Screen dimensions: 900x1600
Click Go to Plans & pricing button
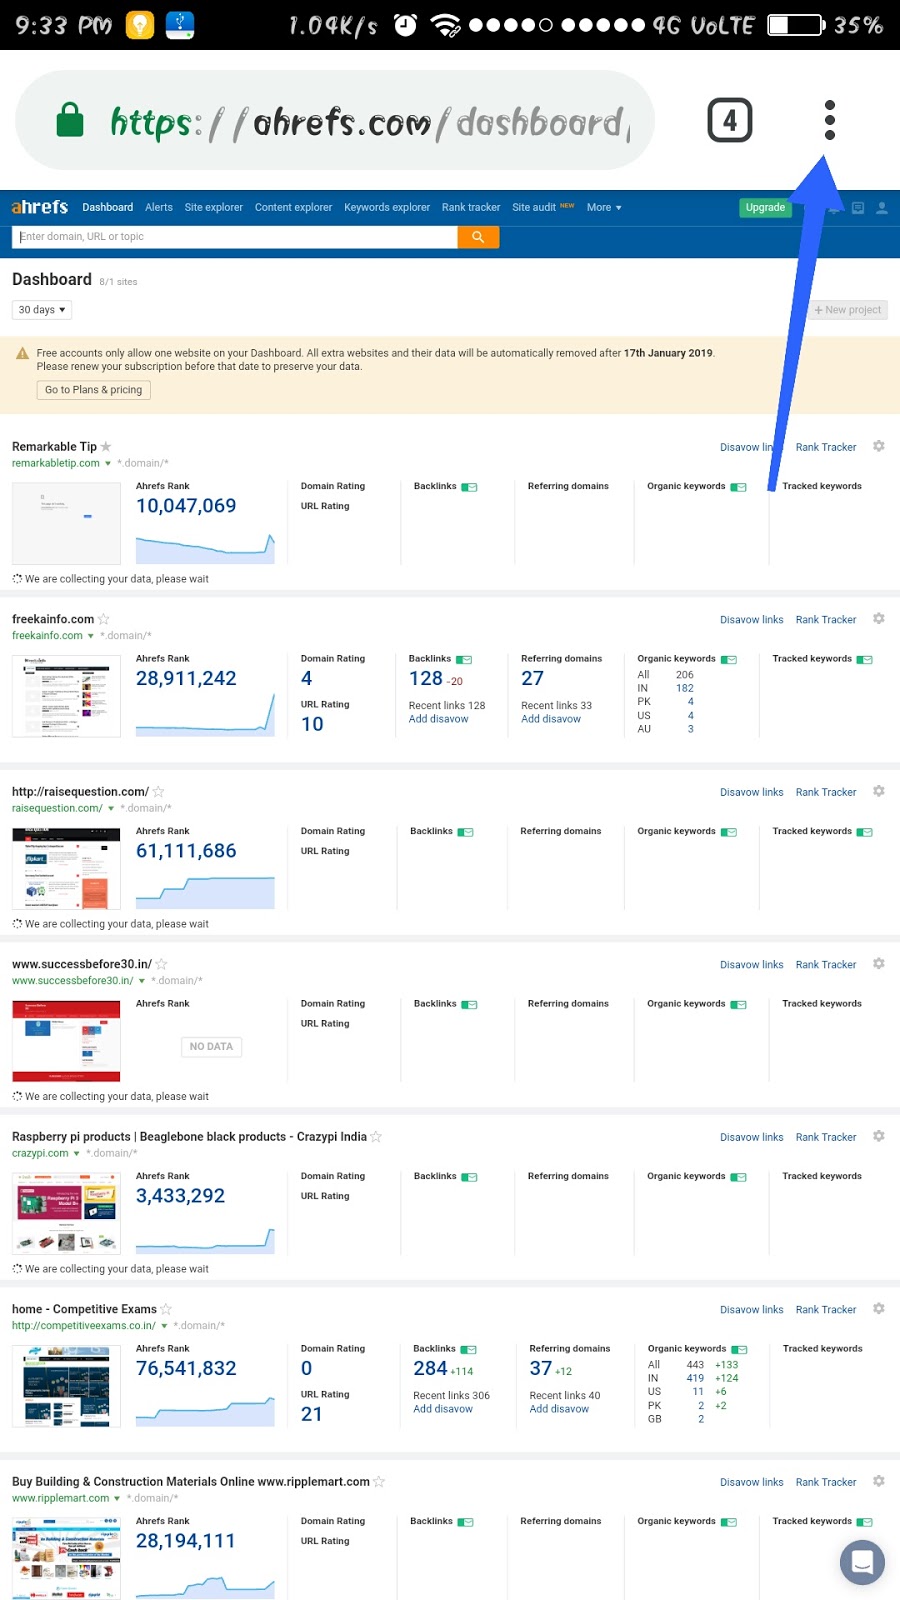coord(93,390)
